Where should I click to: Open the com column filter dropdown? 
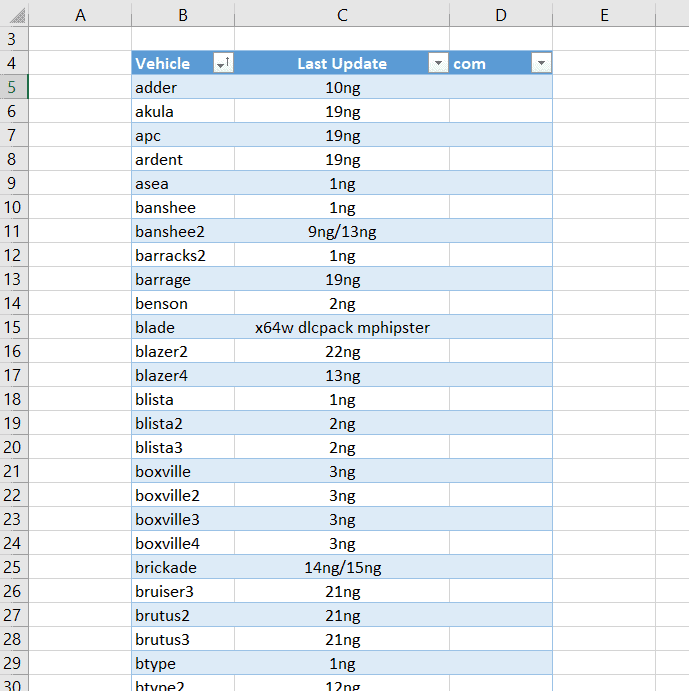click(541, 63)
